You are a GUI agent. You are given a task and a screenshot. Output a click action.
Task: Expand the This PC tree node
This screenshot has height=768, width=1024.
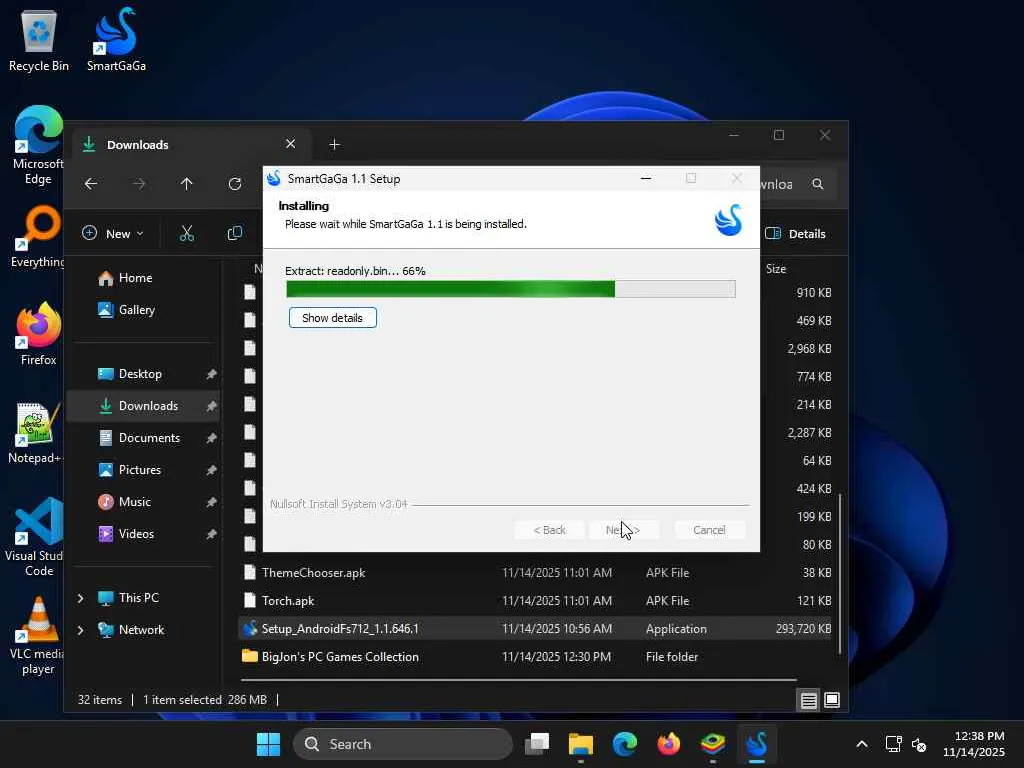click(80, 598)
